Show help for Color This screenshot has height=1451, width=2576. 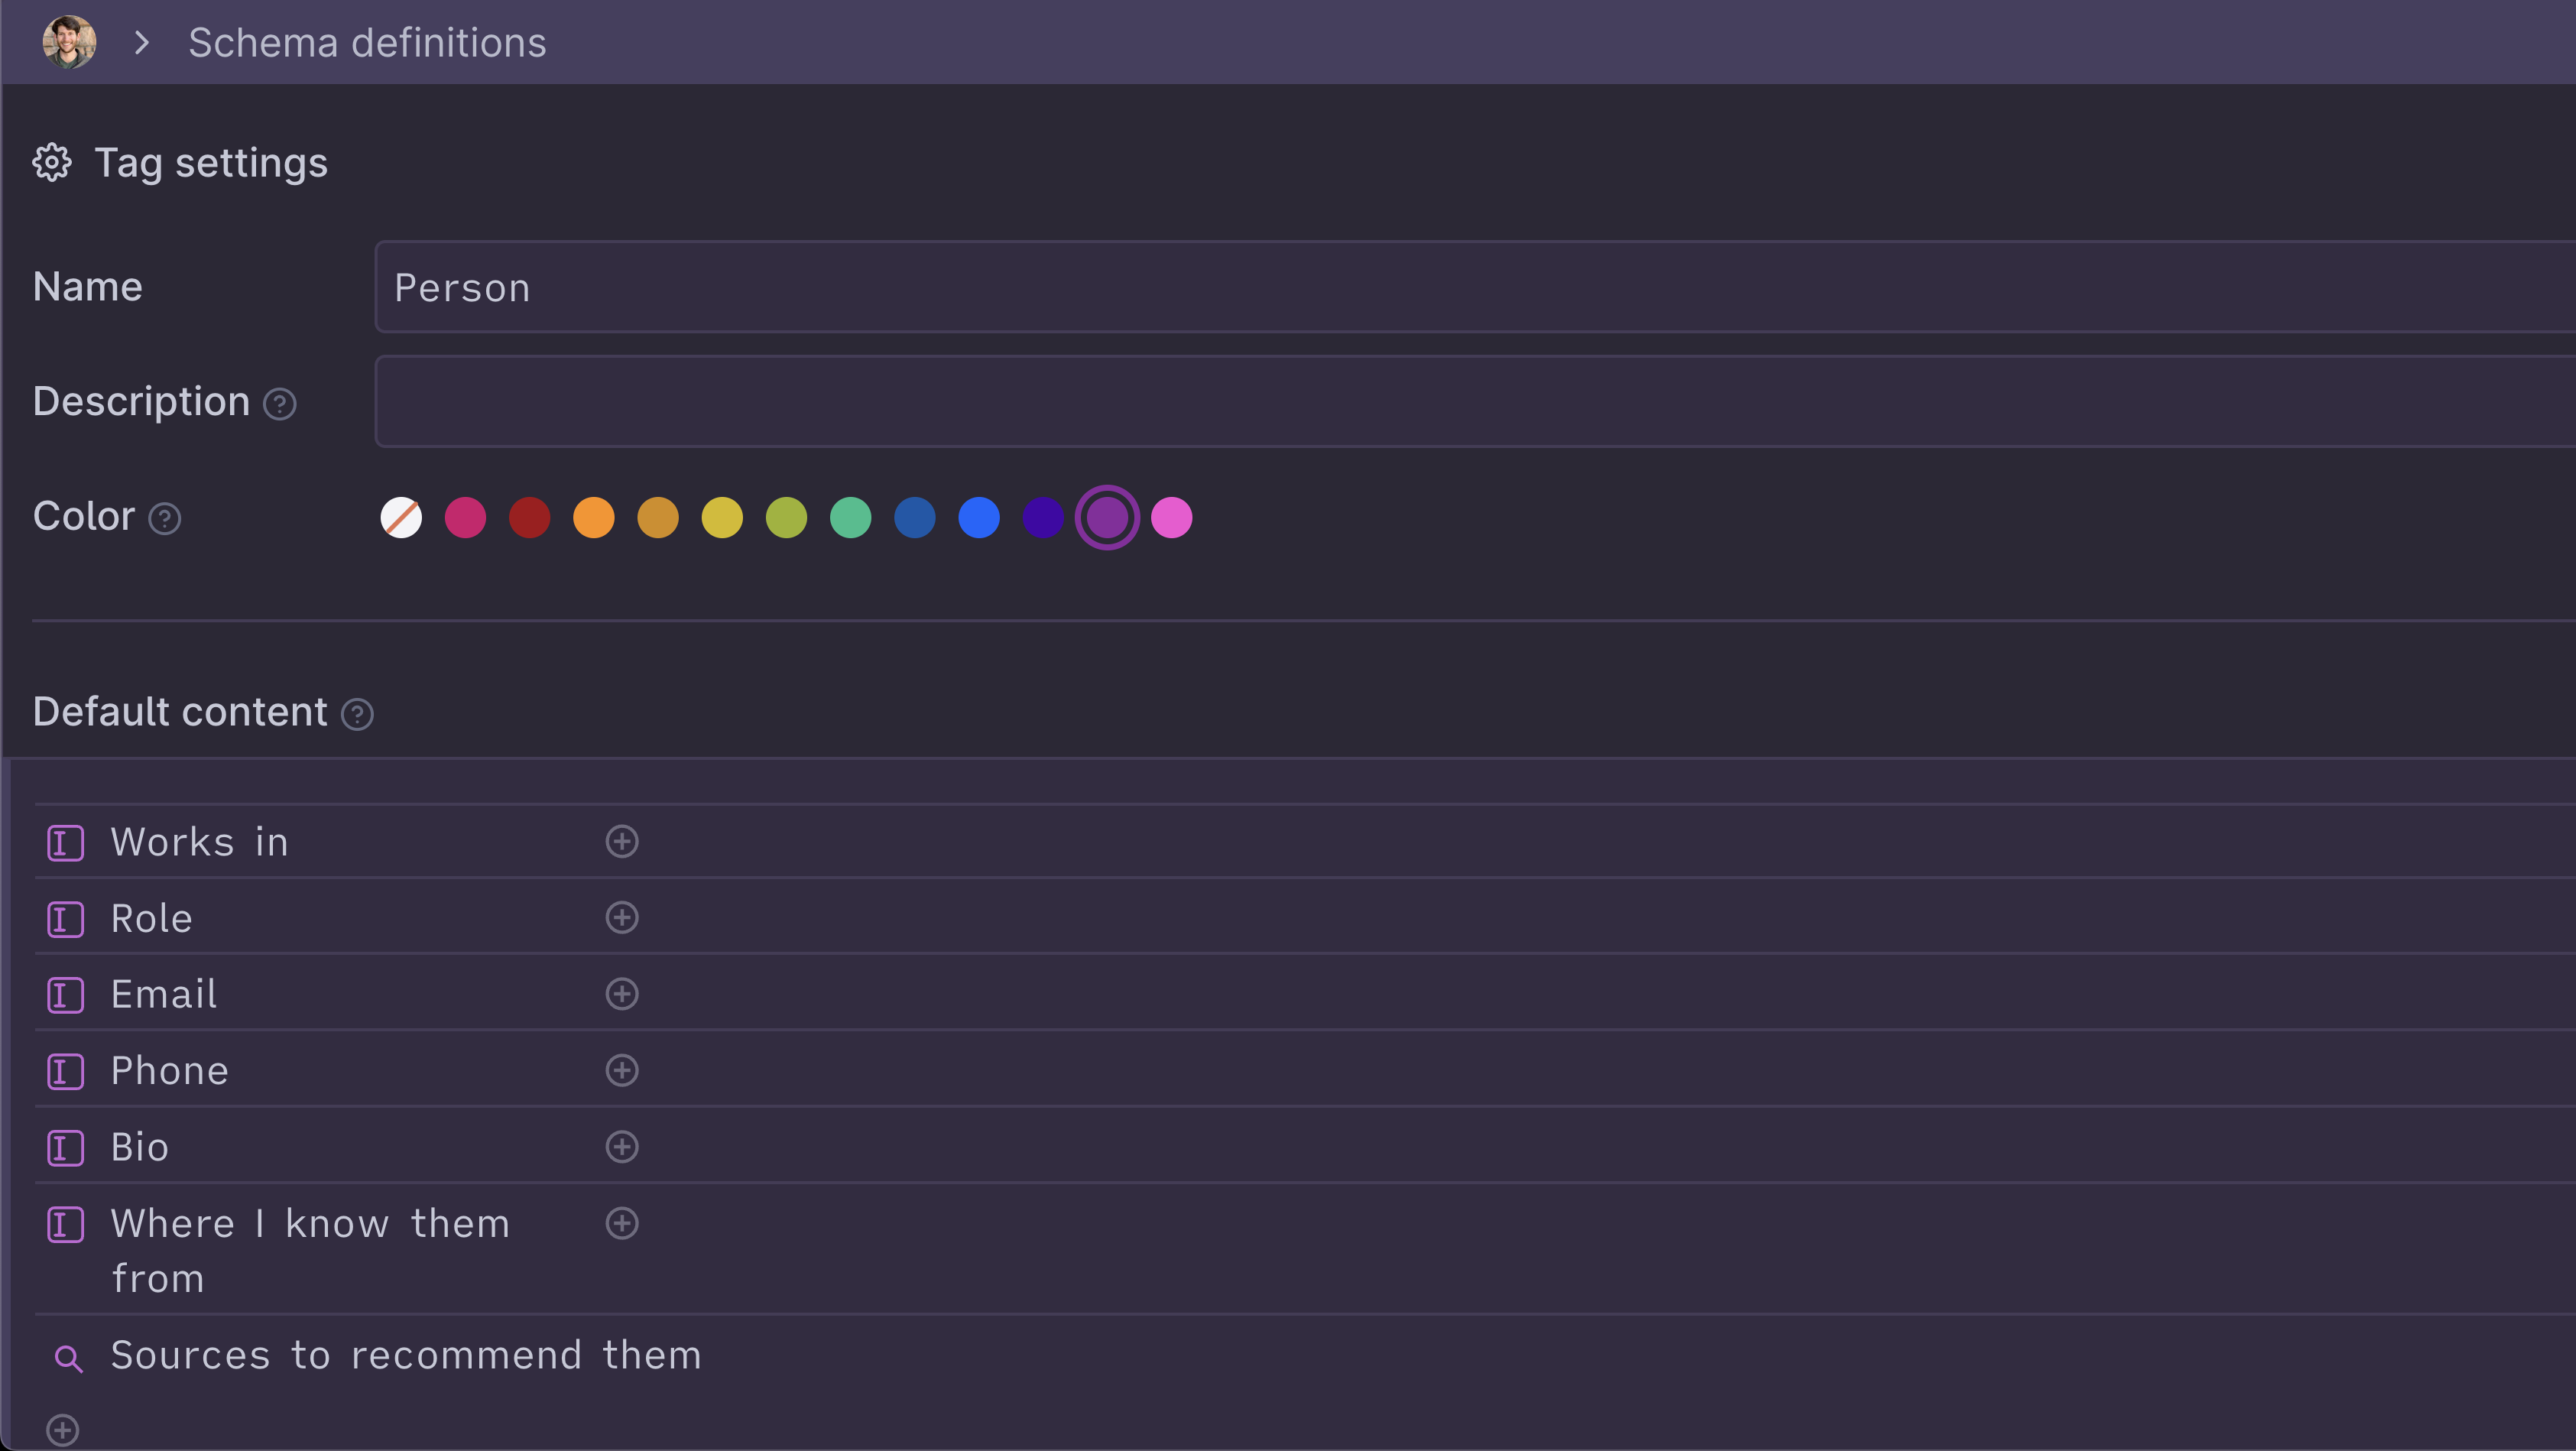click(x=165, y=518)
